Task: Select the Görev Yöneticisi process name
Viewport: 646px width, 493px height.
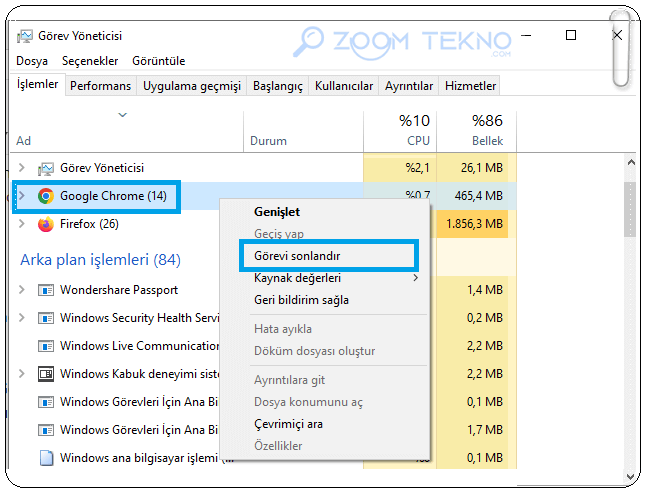Action: point(102,168)
